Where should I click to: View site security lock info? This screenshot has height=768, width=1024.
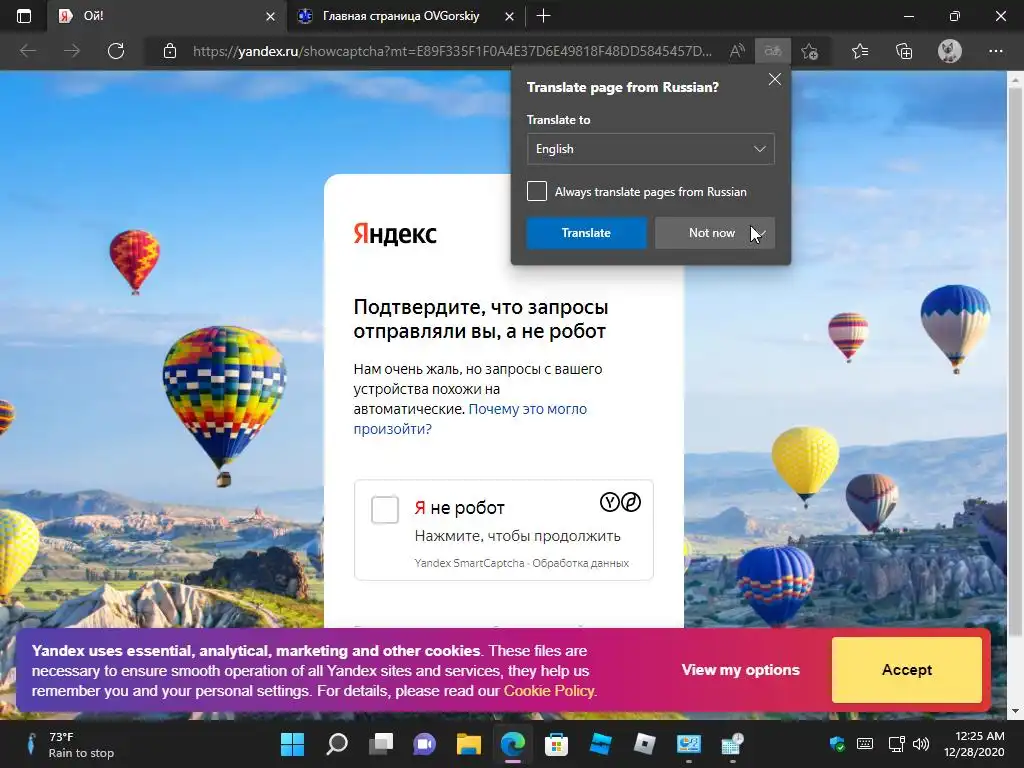170,51
